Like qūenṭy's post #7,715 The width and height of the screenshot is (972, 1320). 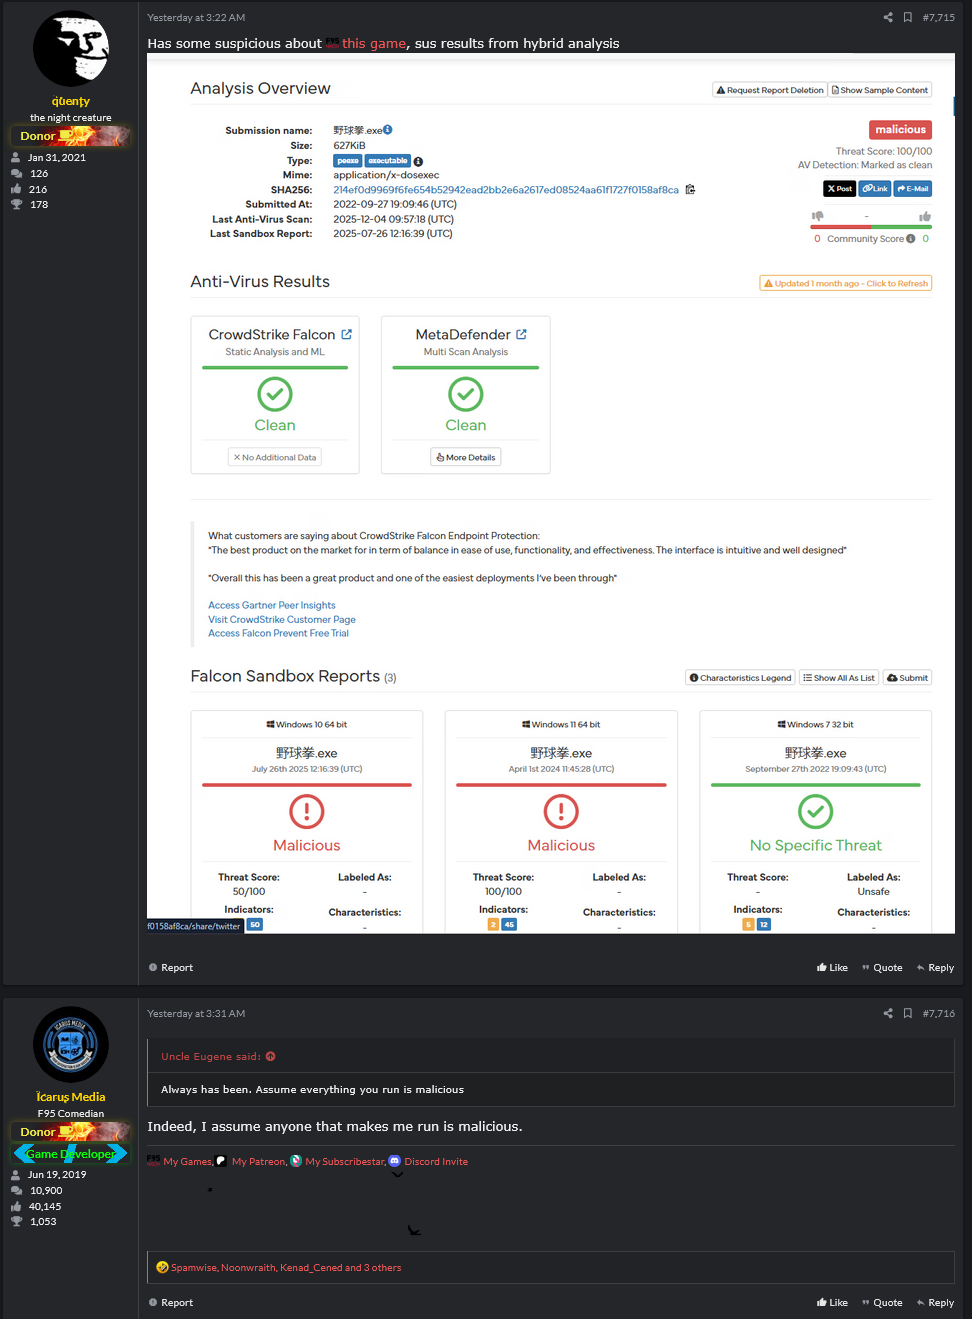(832, 967)
